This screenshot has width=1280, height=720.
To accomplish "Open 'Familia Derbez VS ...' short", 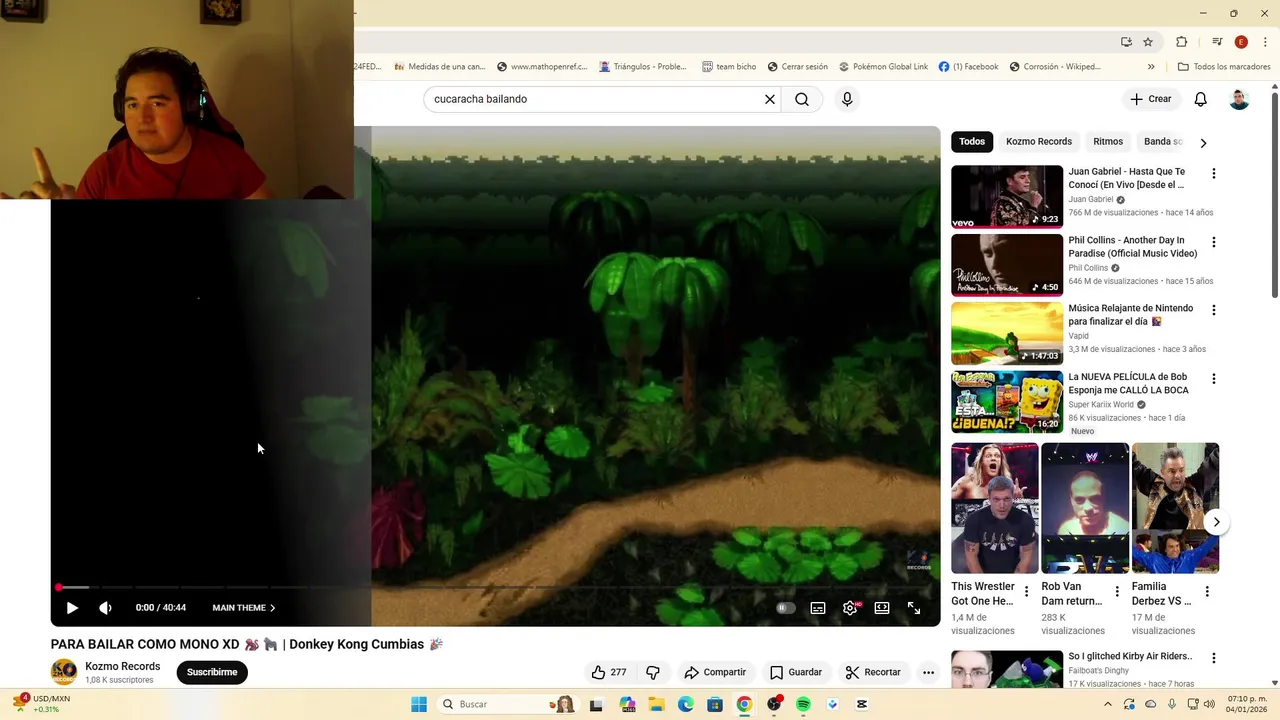I will [x=1175, y=508].
